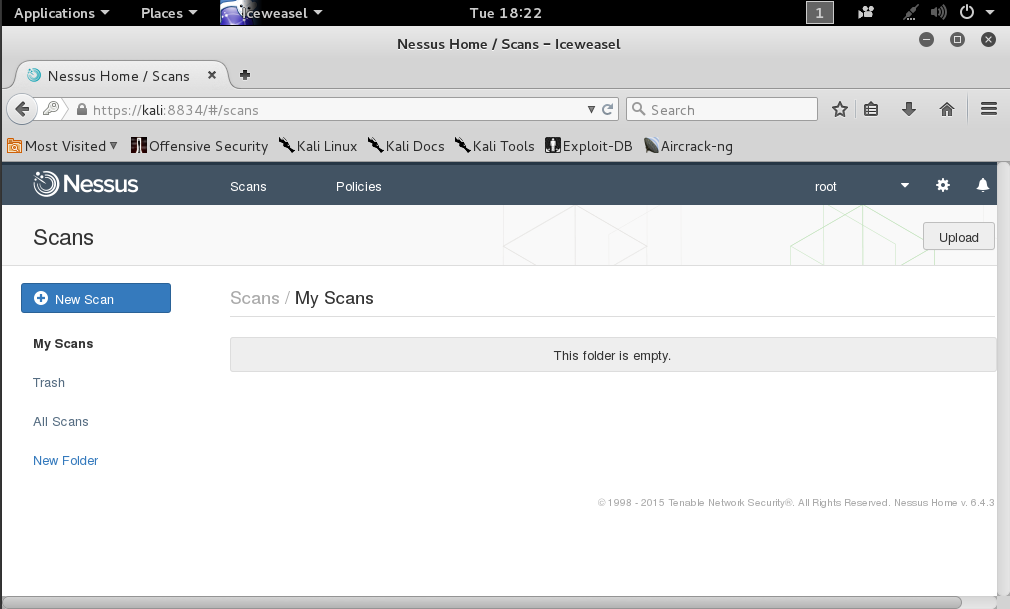The height and width of the screenshot is (609, 1010).
Task: Click the screen recorder camera icon
Action: [866, 12]
